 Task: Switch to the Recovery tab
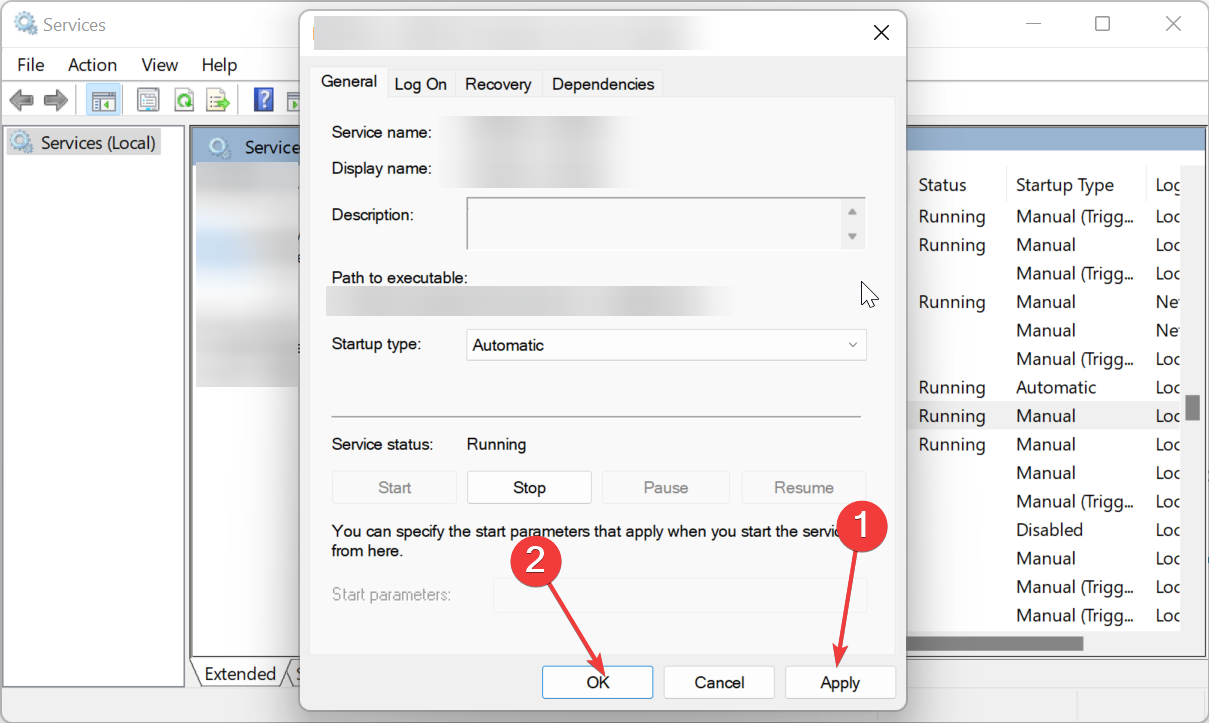point(498,84)
